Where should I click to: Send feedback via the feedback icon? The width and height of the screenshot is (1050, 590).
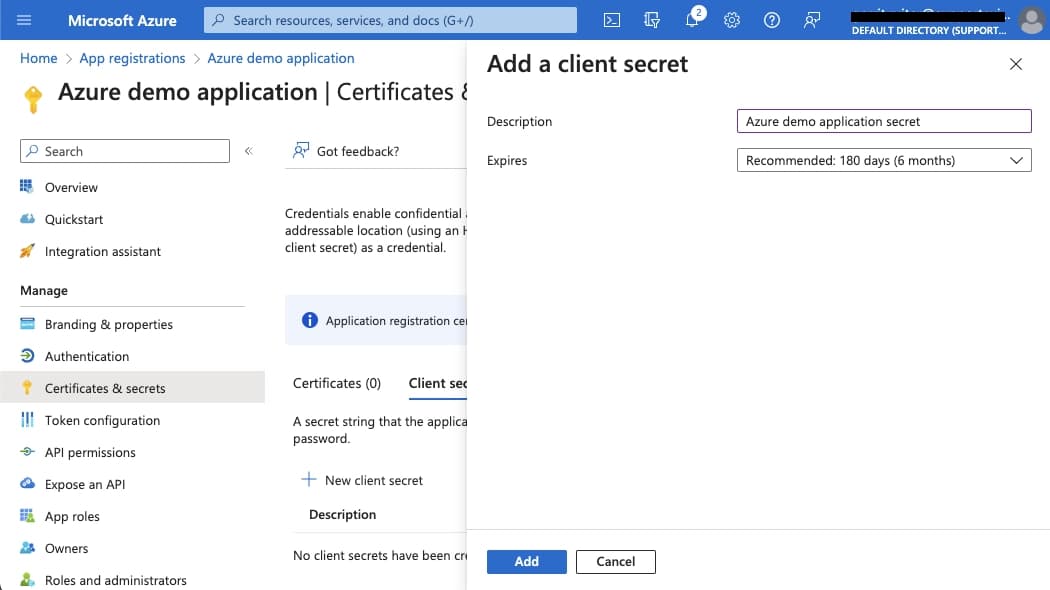(x=811, y=20)
